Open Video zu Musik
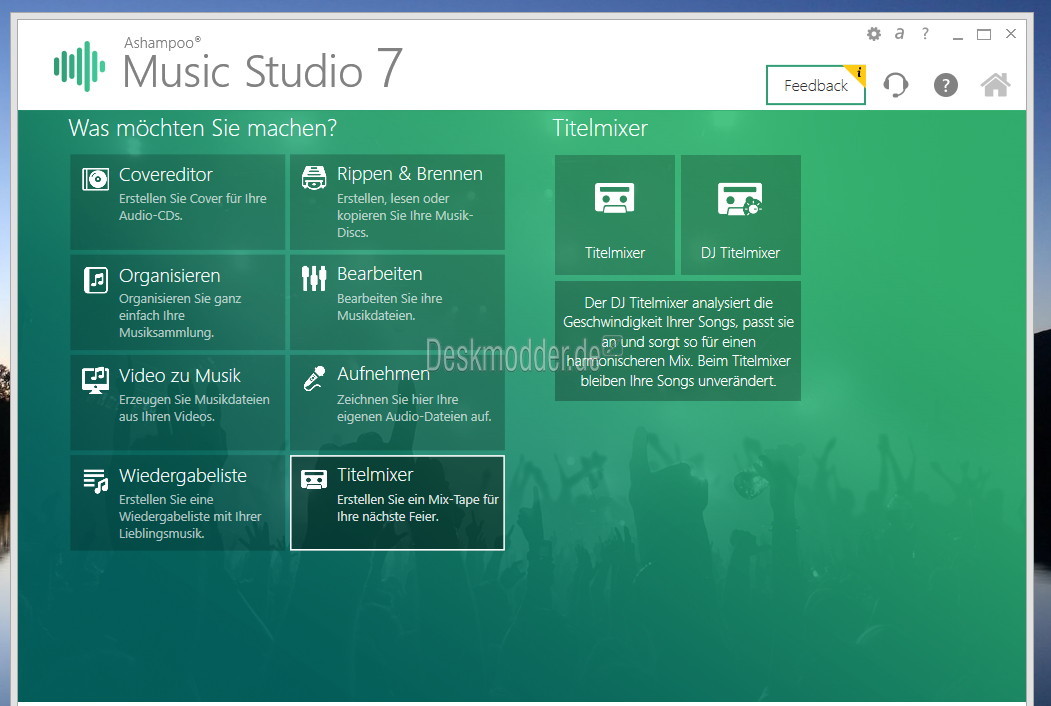 coord(178,402)
